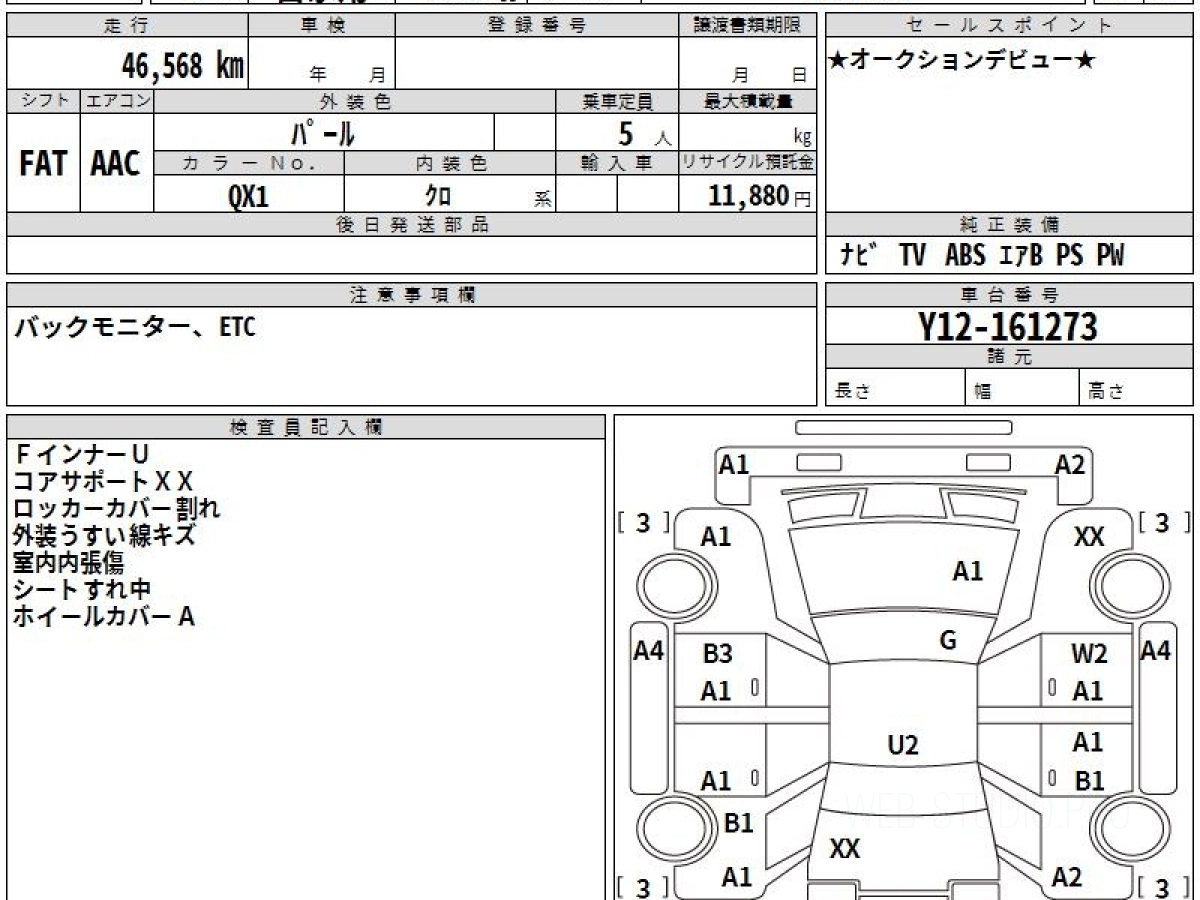This screenshot has height=900, width=1200.
Task: Click the 輸入車 header
Action: click(x=617, y=163)
